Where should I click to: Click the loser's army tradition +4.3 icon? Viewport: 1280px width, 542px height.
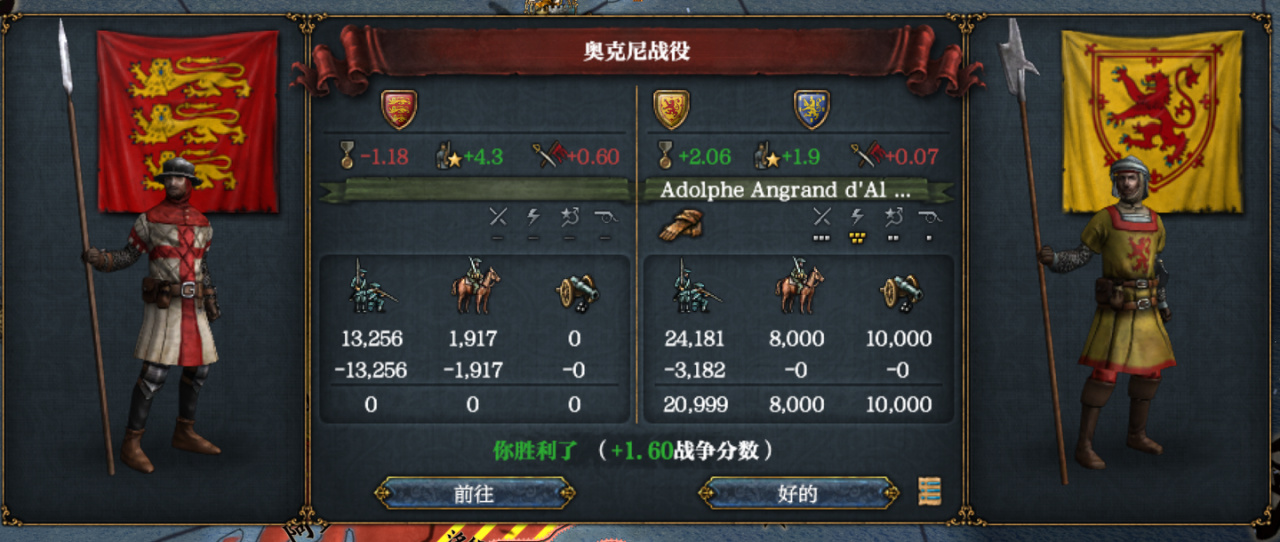[448, 156]
